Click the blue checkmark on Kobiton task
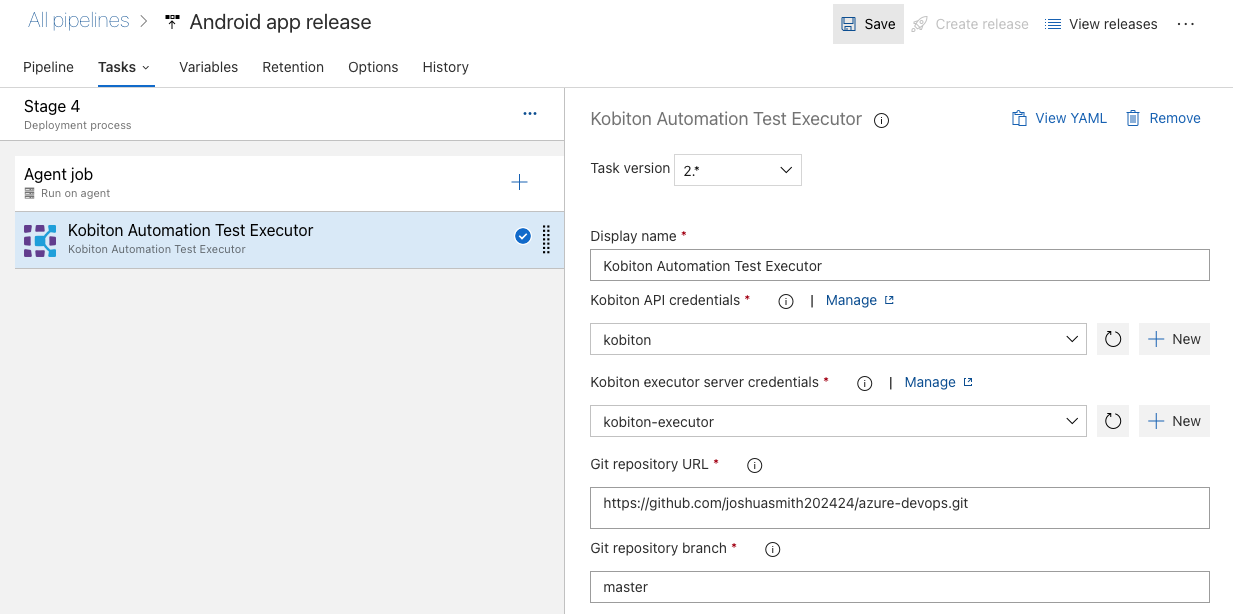The width and height of the screenshot is (1233, 614). [522, 237]
